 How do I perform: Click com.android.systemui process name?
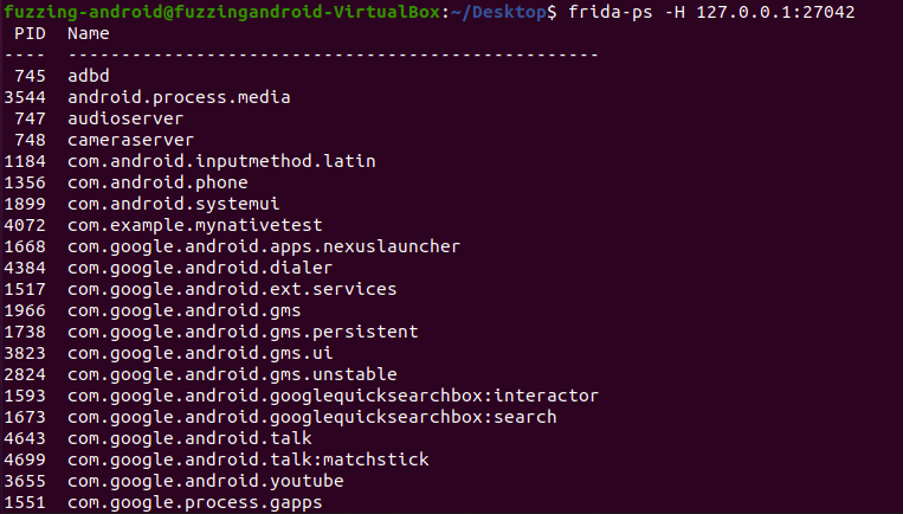click(173, 203)
